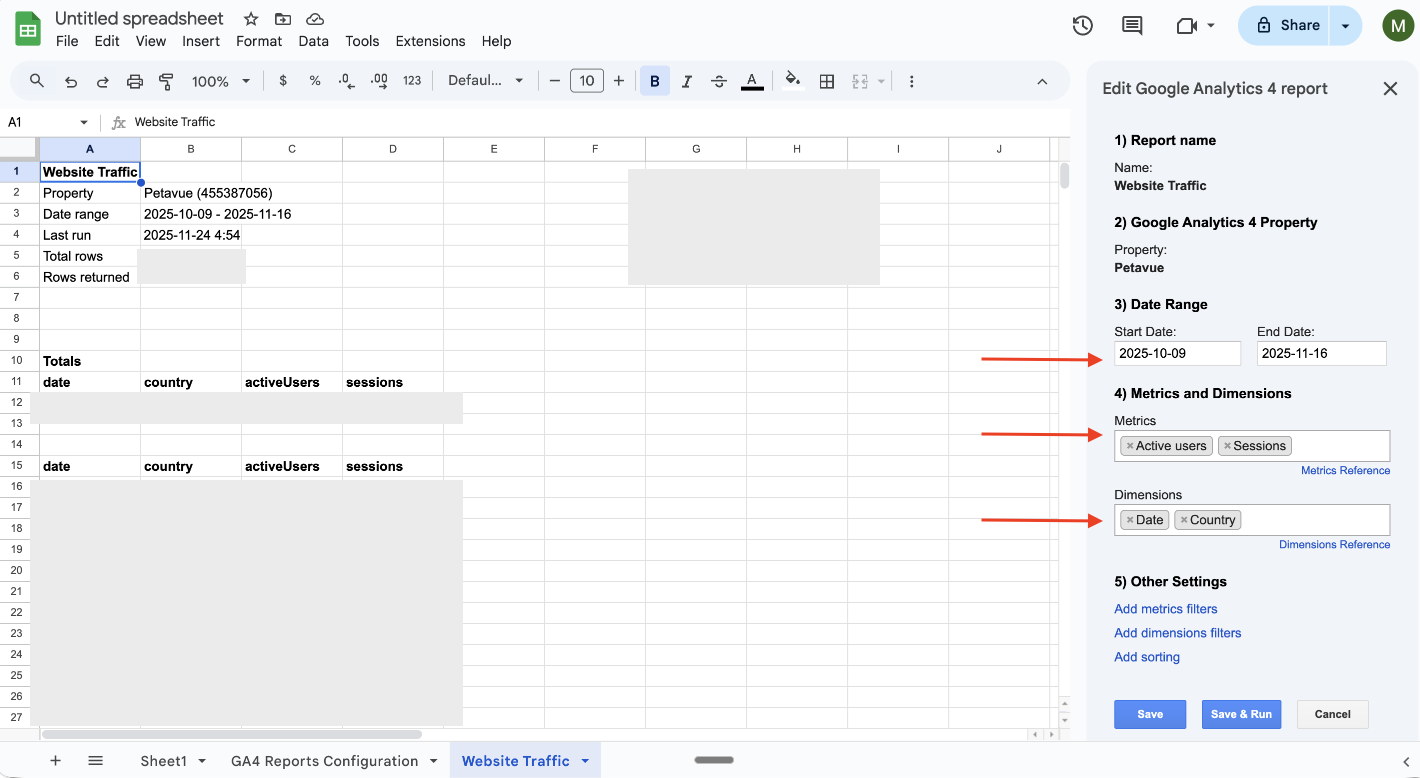Open the Dimensions Reference link

(x=1334, y=544)
